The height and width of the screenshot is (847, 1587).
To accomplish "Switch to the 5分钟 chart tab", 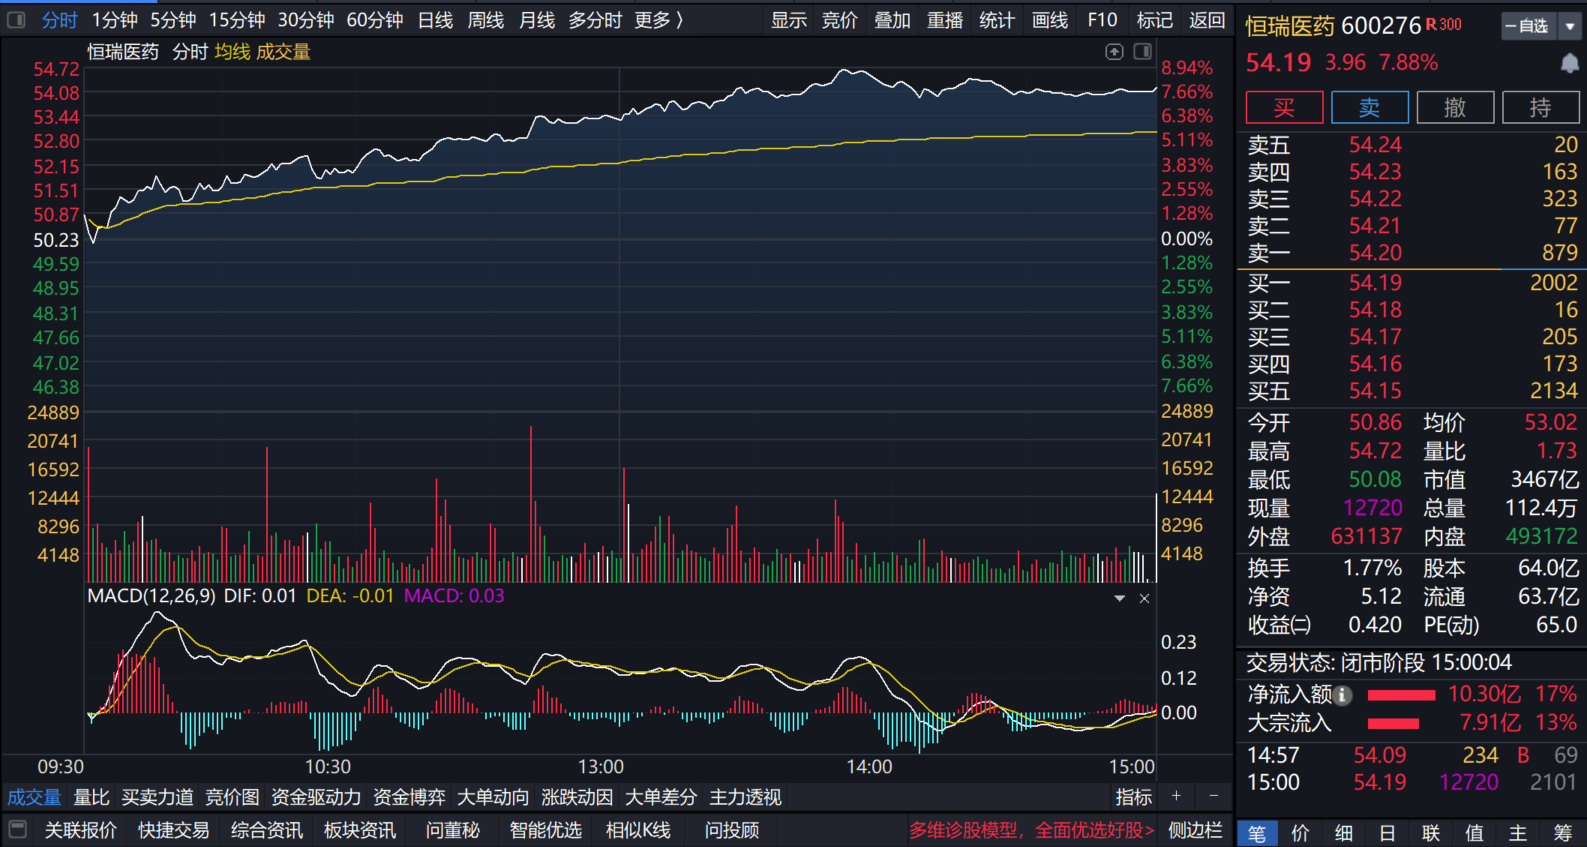I will coord(173,20).
